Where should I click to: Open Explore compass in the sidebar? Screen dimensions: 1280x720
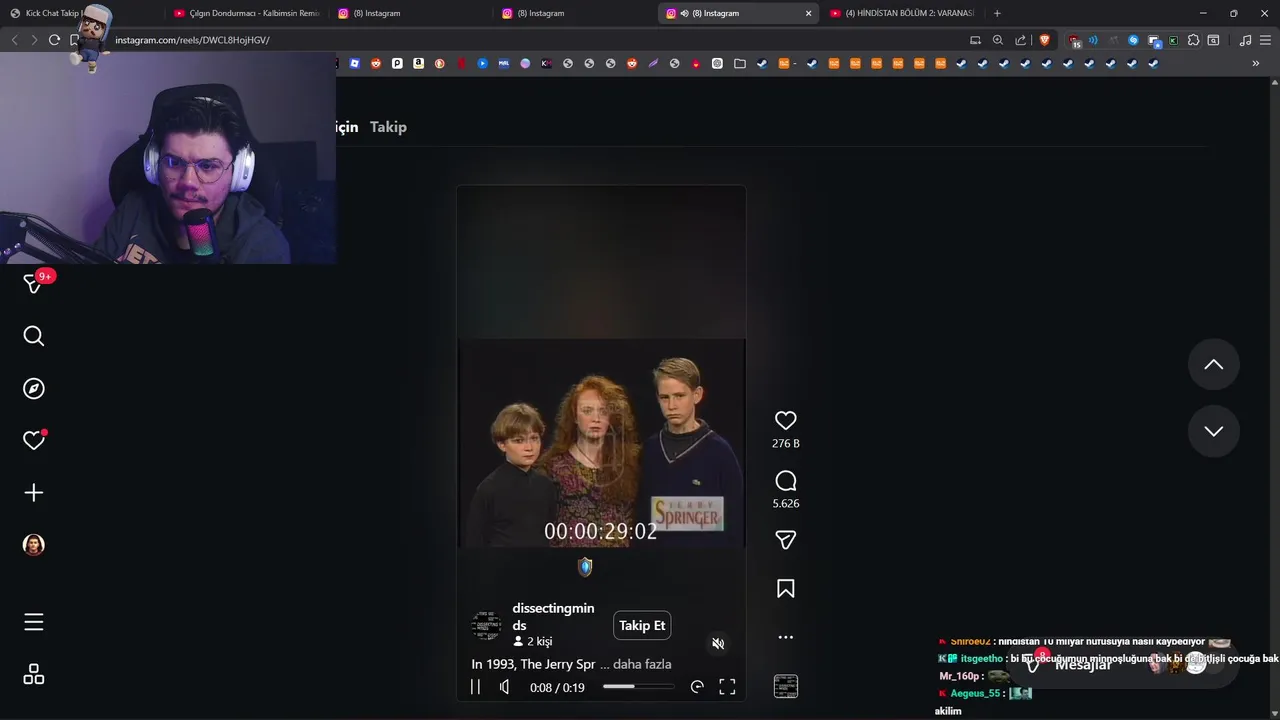(x=34, y=388)
